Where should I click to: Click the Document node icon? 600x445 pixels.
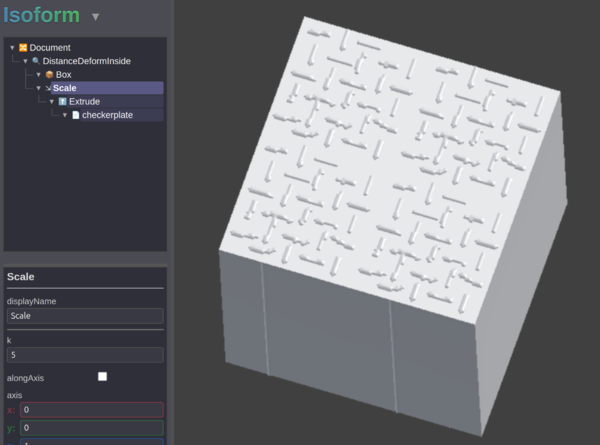coord(23,47)
